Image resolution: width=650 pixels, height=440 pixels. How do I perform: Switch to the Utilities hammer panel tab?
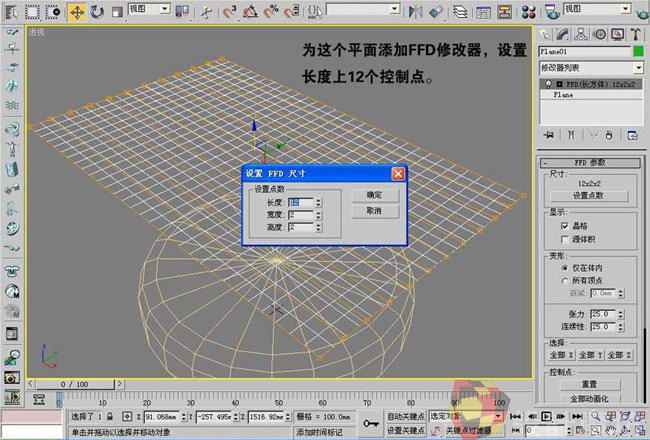[635, 34]
